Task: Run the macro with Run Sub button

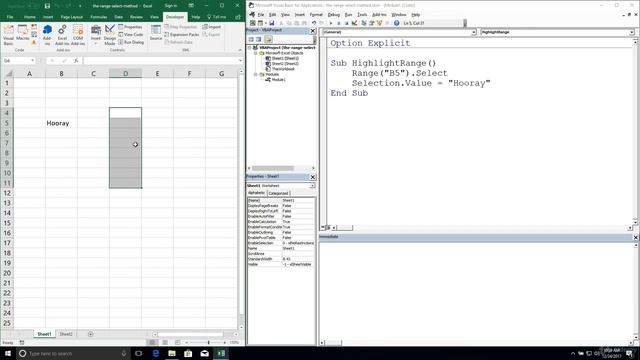Action: 331,23
